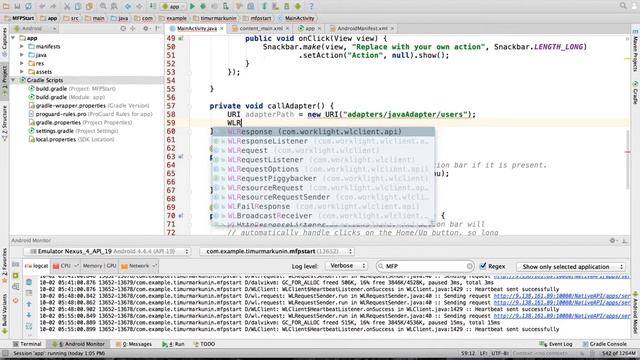This screenshot has height=360, width=640.
Task: Click the Undo arrow icon
Action: click(x=42, y=7)
